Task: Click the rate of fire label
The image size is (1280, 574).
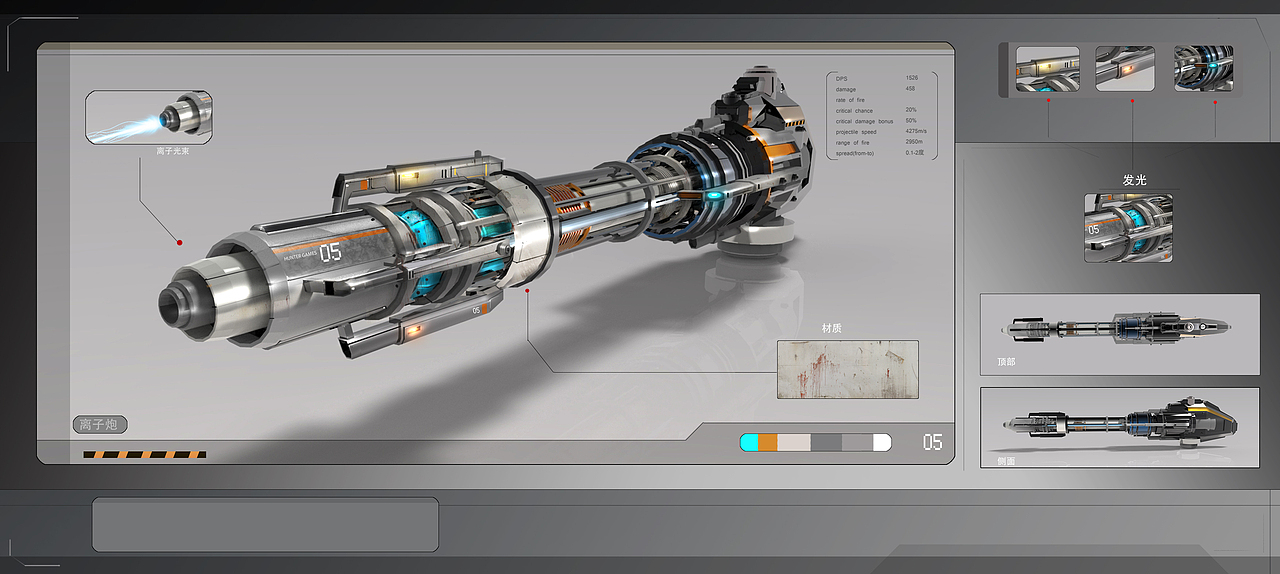Action: click(x=851, y=100)
